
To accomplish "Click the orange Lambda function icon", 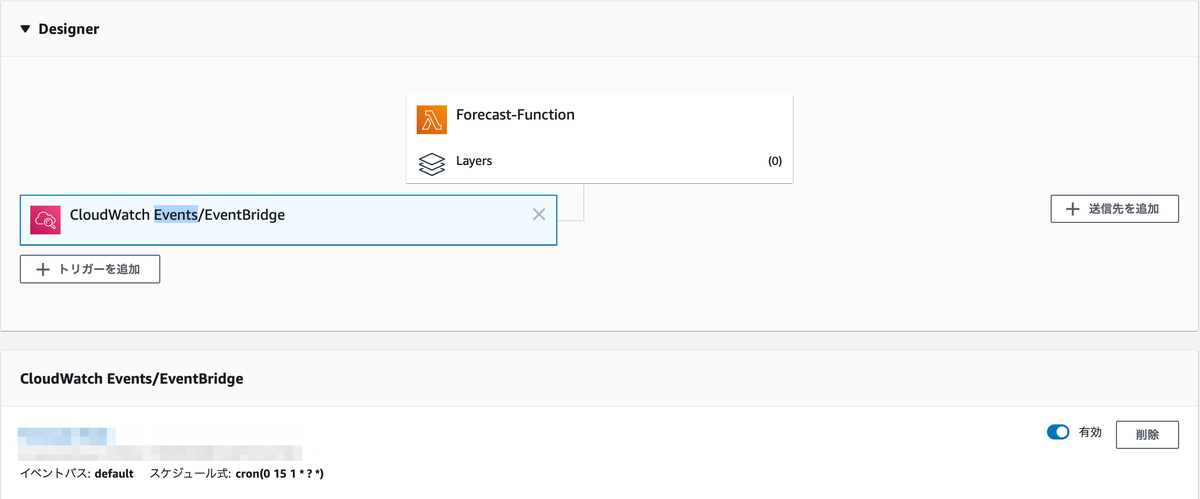I will pyautogui.click(x=431, y=119).
